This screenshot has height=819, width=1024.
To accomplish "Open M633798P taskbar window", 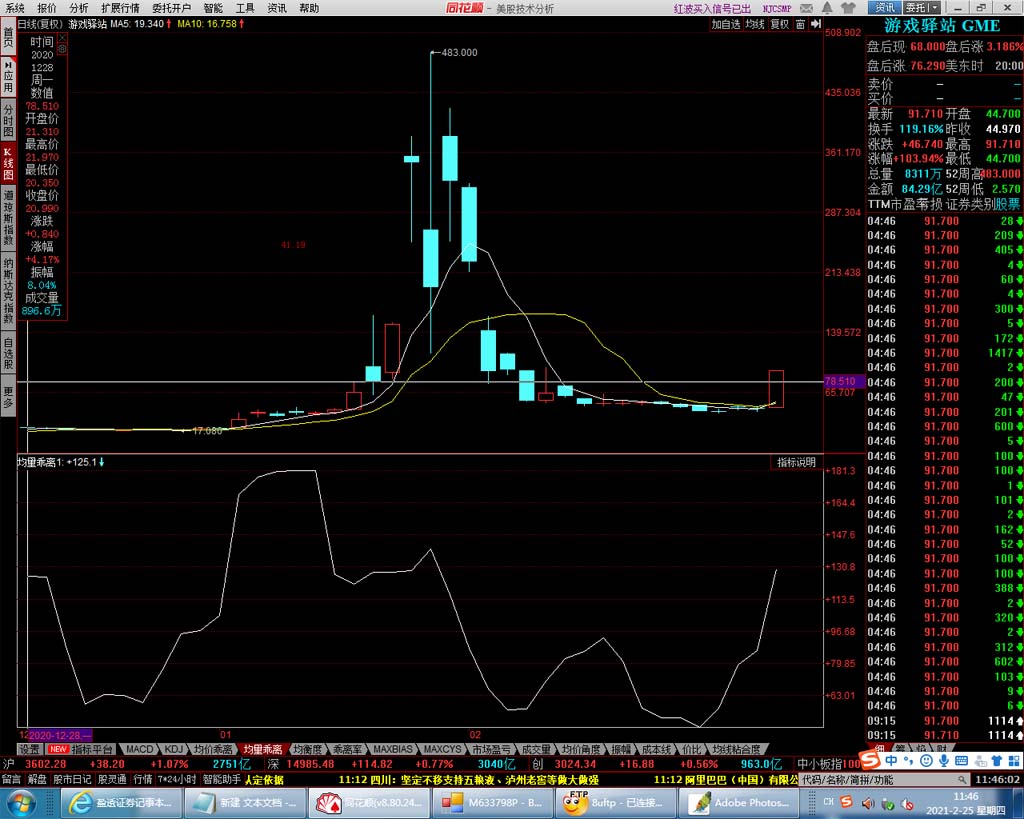I will click(x=492, y=803).
